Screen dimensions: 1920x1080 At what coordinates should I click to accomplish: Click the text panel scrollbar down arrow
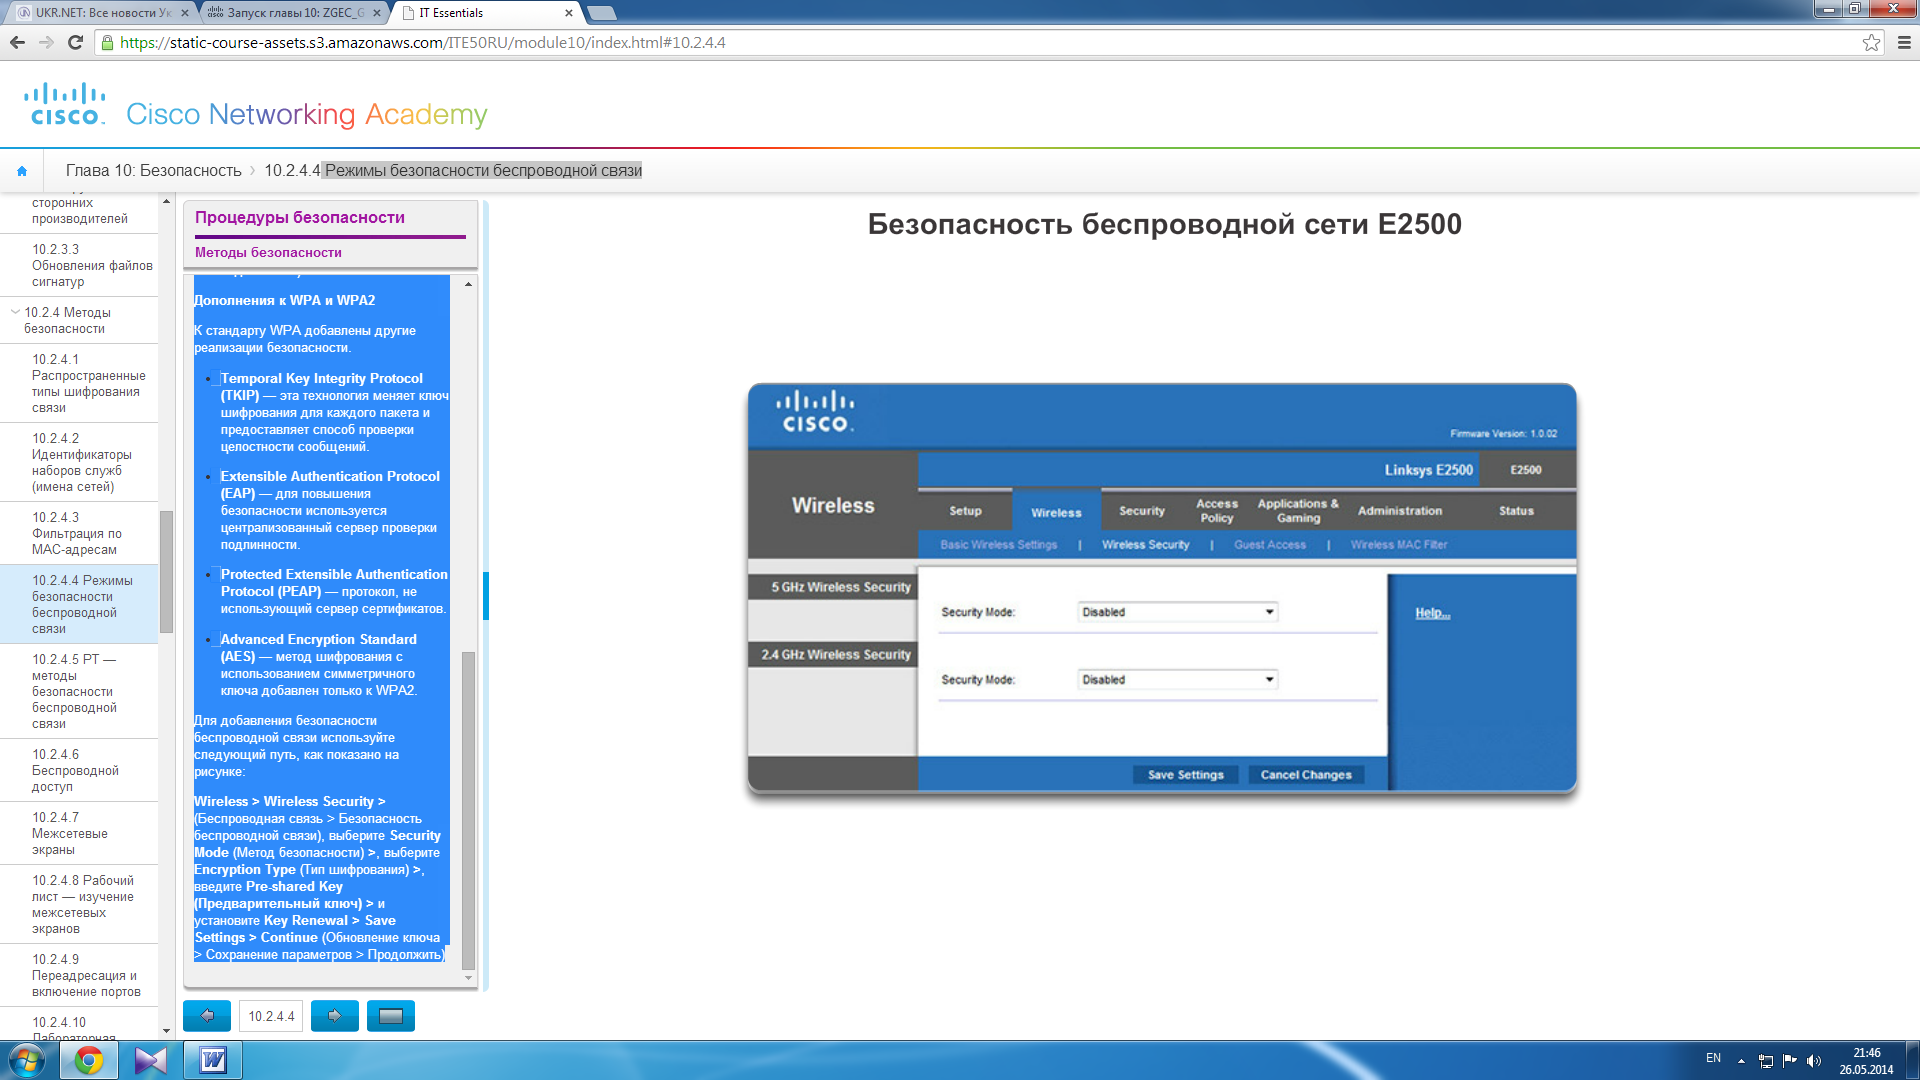[468, 978]
